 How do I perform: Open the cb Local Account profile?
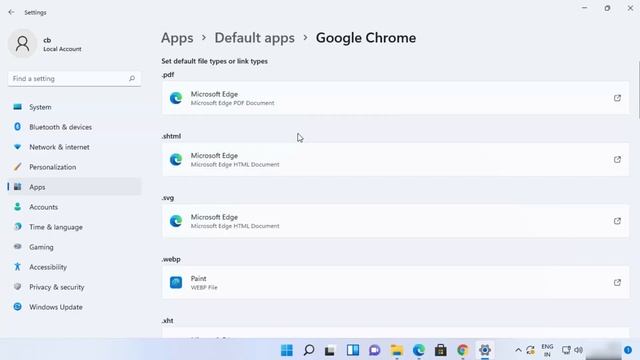click(x=45, y=44)
